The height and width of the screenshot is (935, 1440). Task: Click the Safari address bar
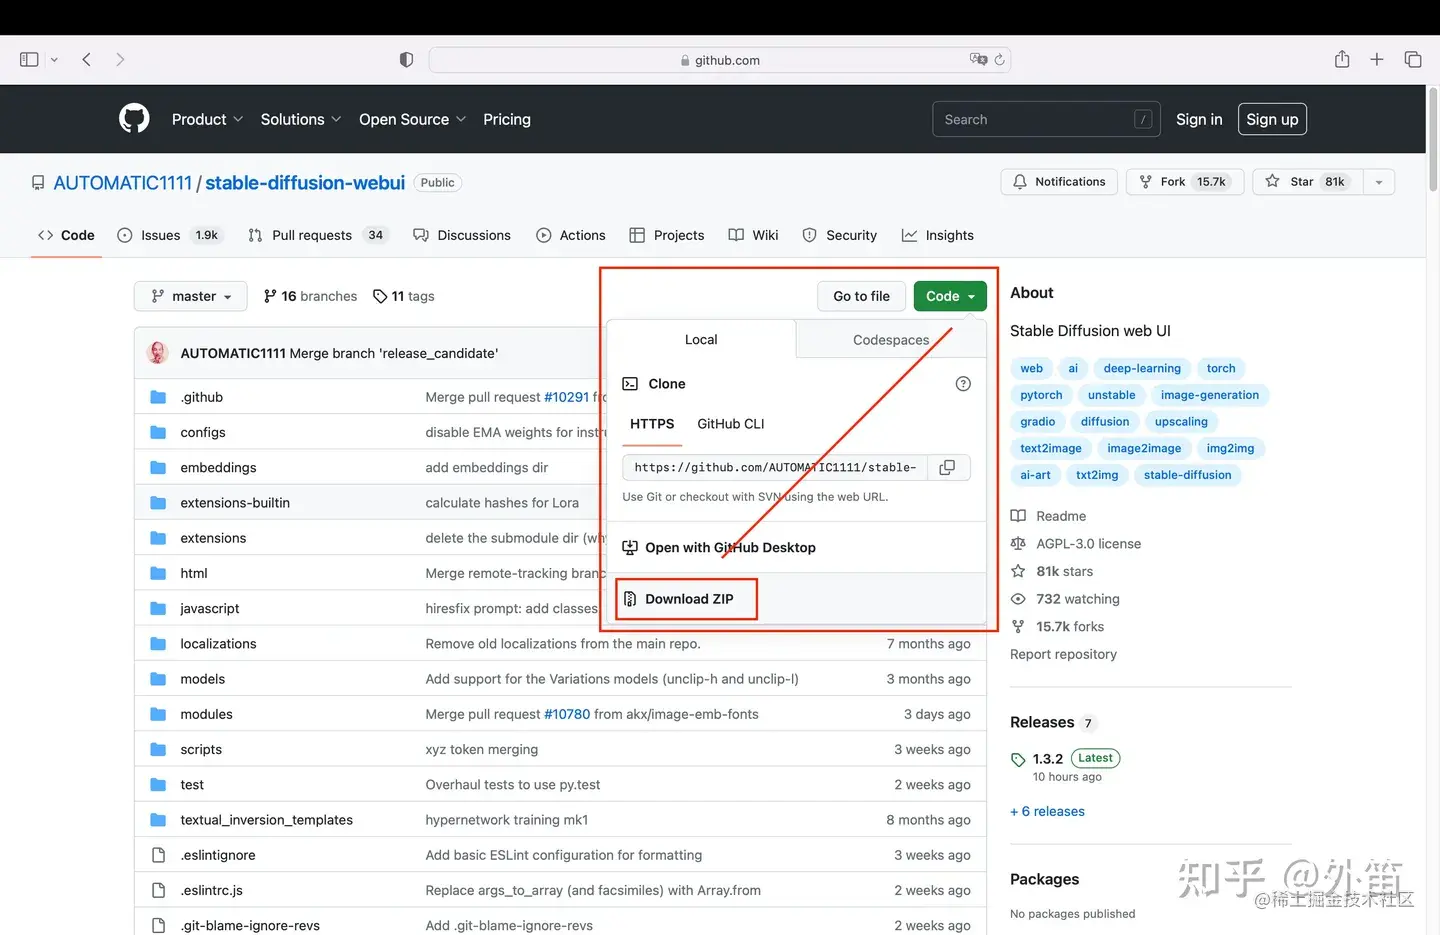720,60
